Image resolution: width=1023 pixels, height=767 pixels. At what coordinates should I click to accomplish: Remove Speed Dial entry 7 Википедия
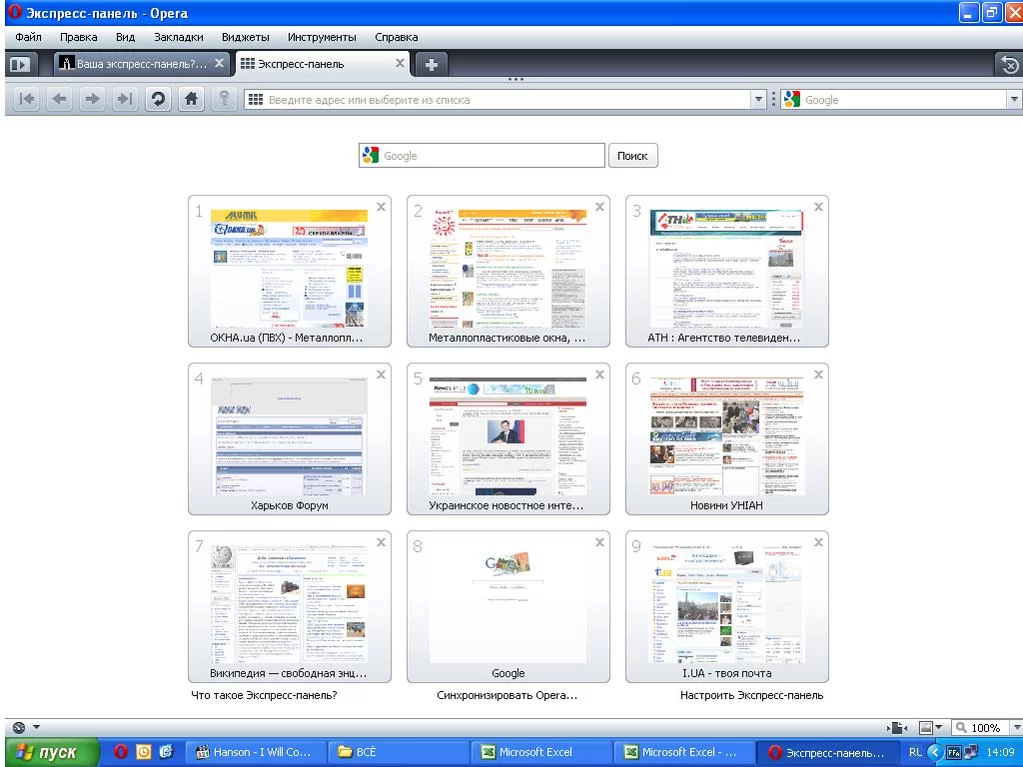coord(381,542)
